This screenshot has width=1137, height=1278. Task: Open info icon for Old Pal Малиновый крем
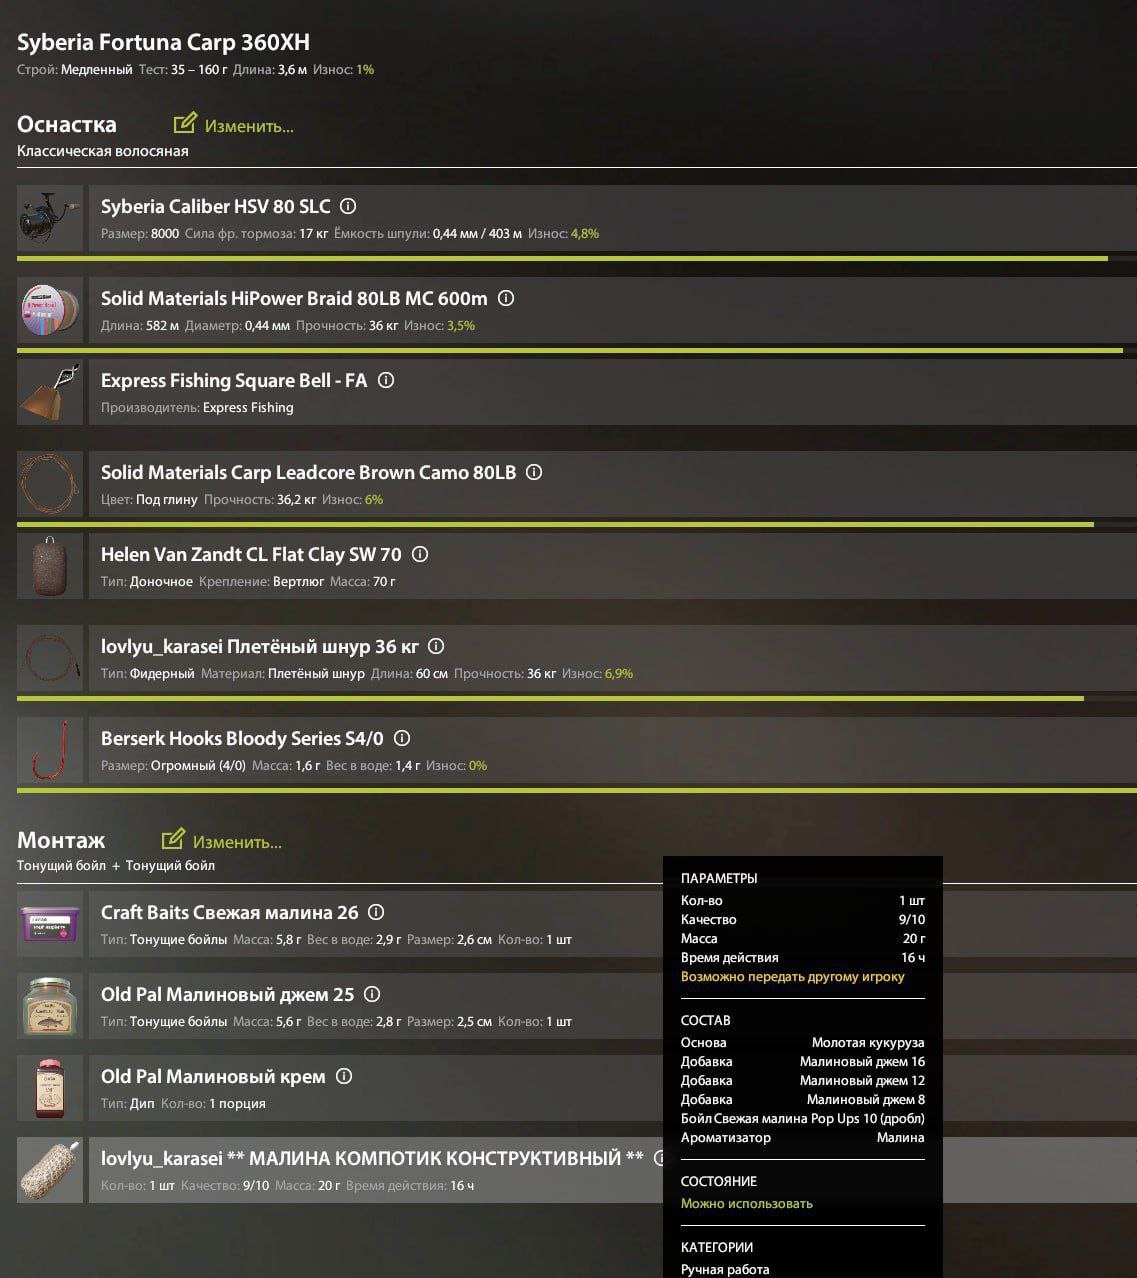click(344, 1076)
